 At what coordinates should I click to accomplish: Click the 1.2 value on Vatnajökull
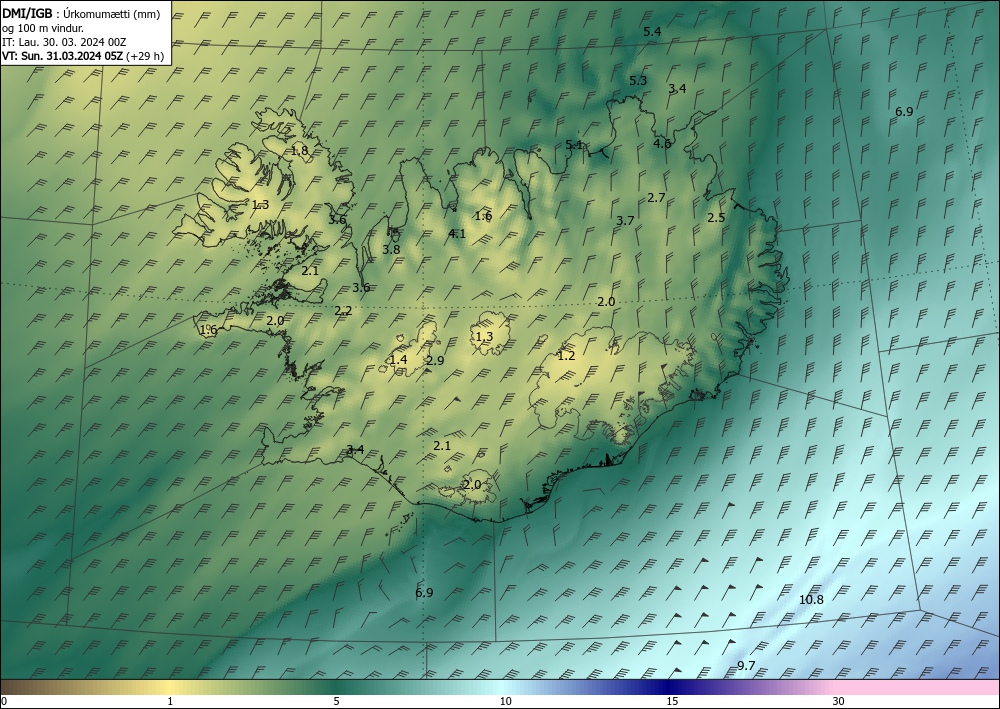(566, 356)
